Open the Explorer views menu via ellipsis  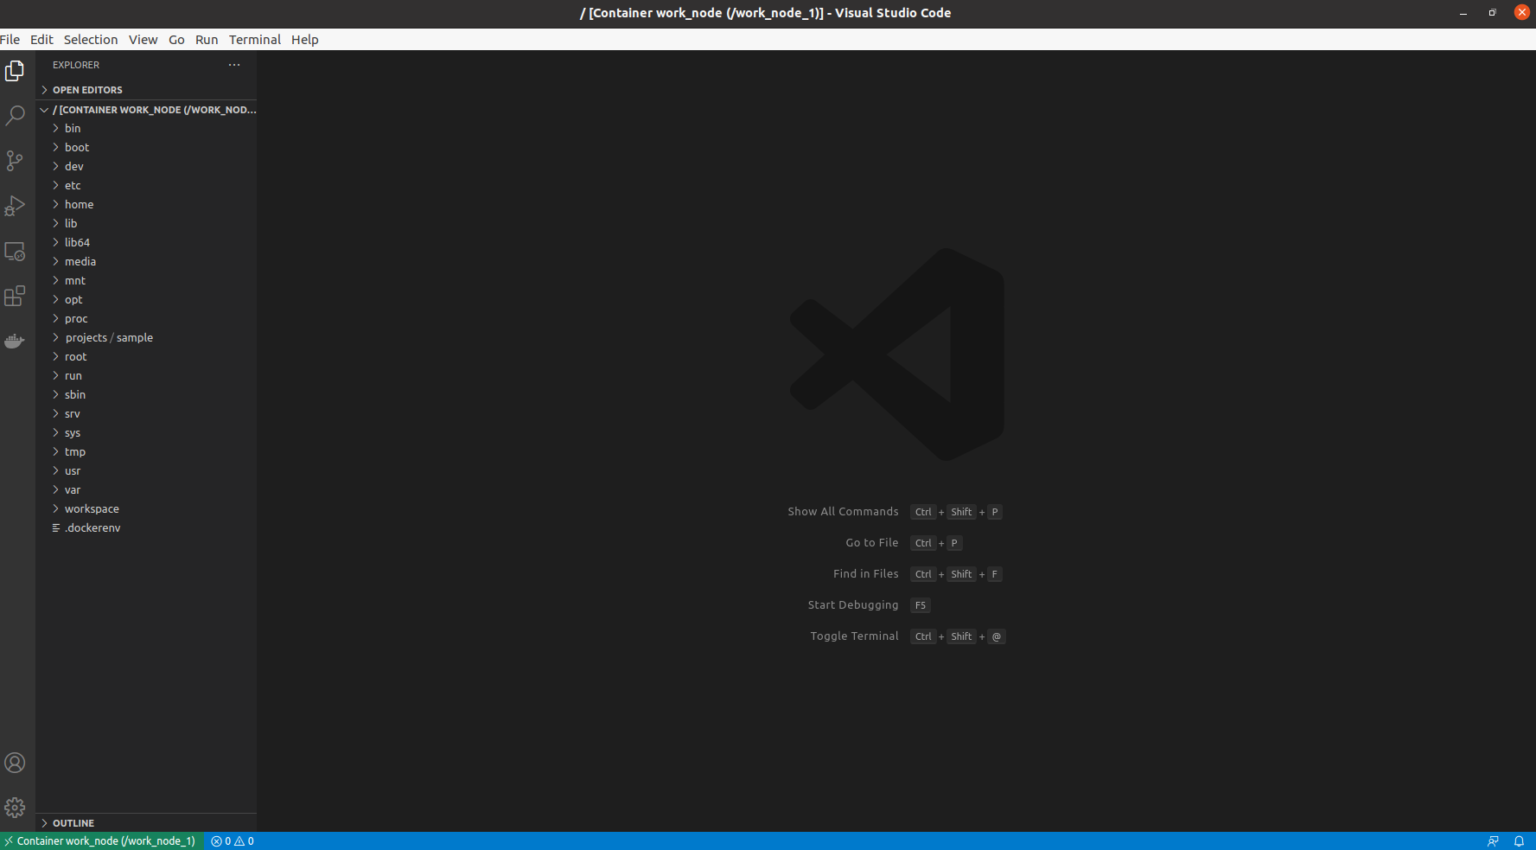coord(234,64)
